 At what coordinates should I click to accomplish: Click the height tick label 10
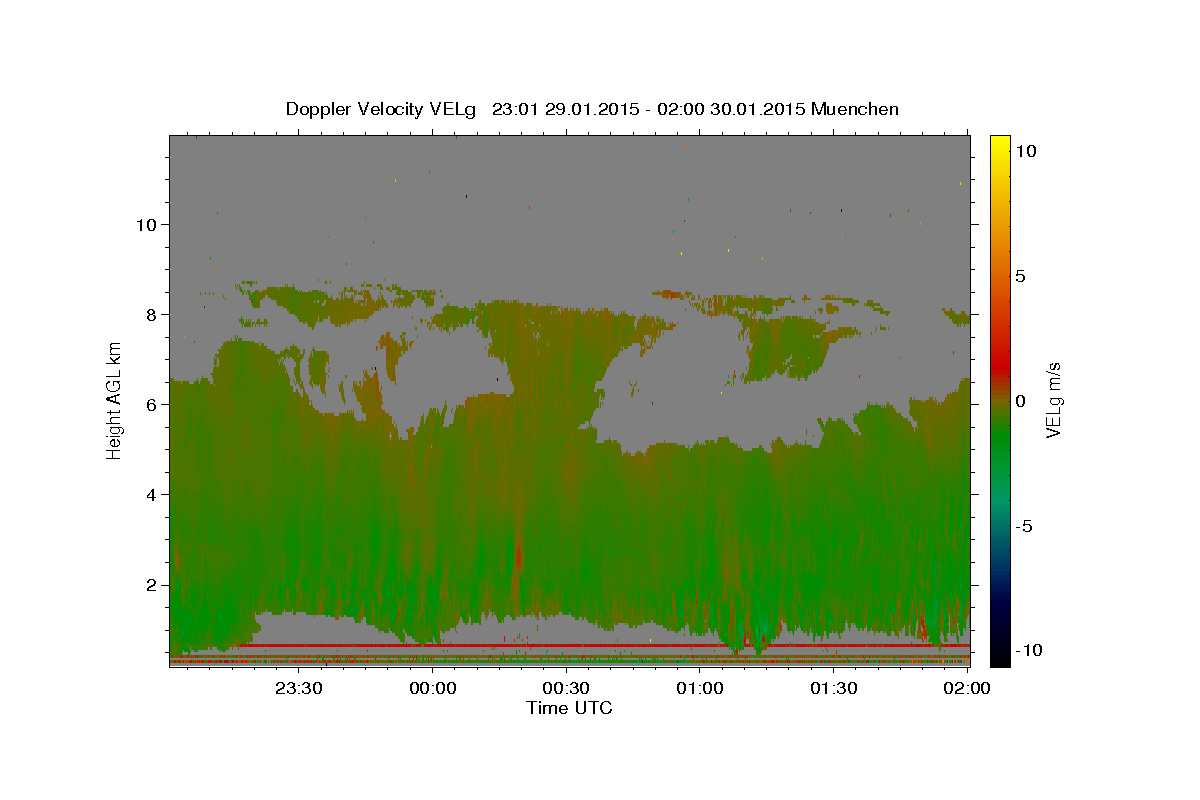click(x=148, y=224)
